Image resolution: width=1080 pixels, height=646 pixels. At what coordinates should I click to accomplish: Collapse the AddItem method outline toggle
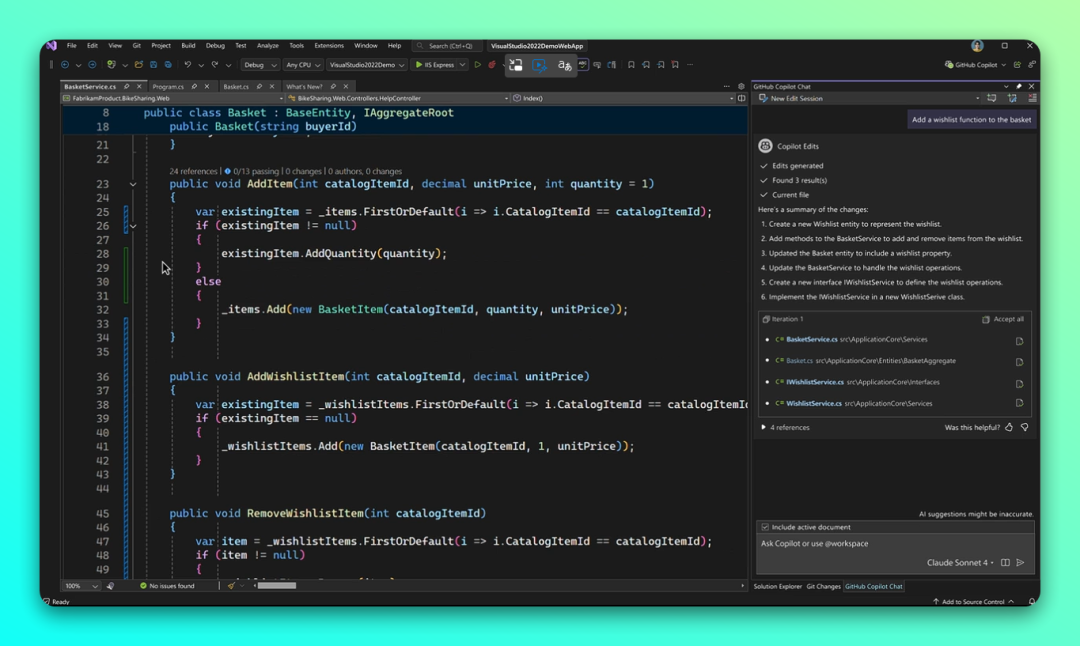pyautogui.click(x=133, y=184)
